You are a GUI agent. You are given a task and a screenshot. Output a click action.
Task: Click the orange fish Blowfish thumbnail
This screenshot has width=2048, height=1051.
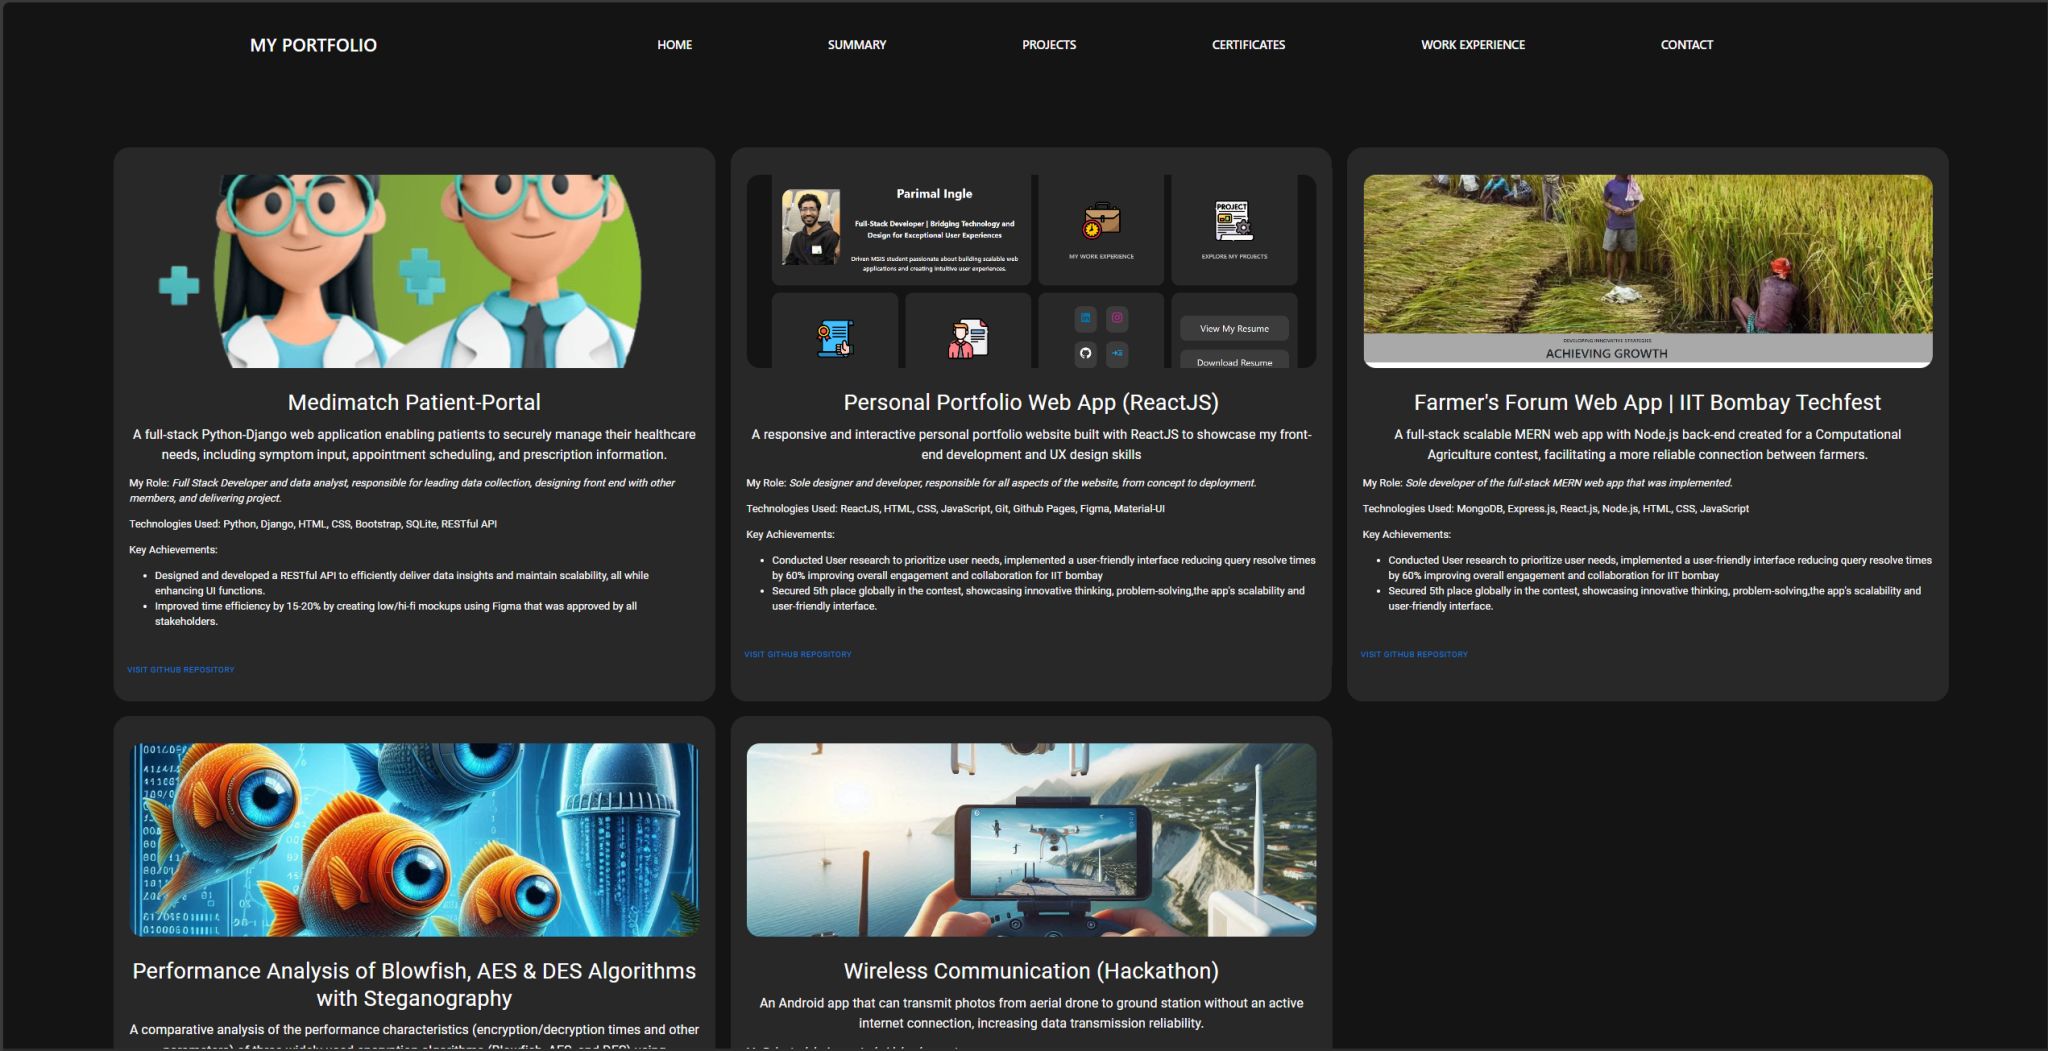[415, 840]
